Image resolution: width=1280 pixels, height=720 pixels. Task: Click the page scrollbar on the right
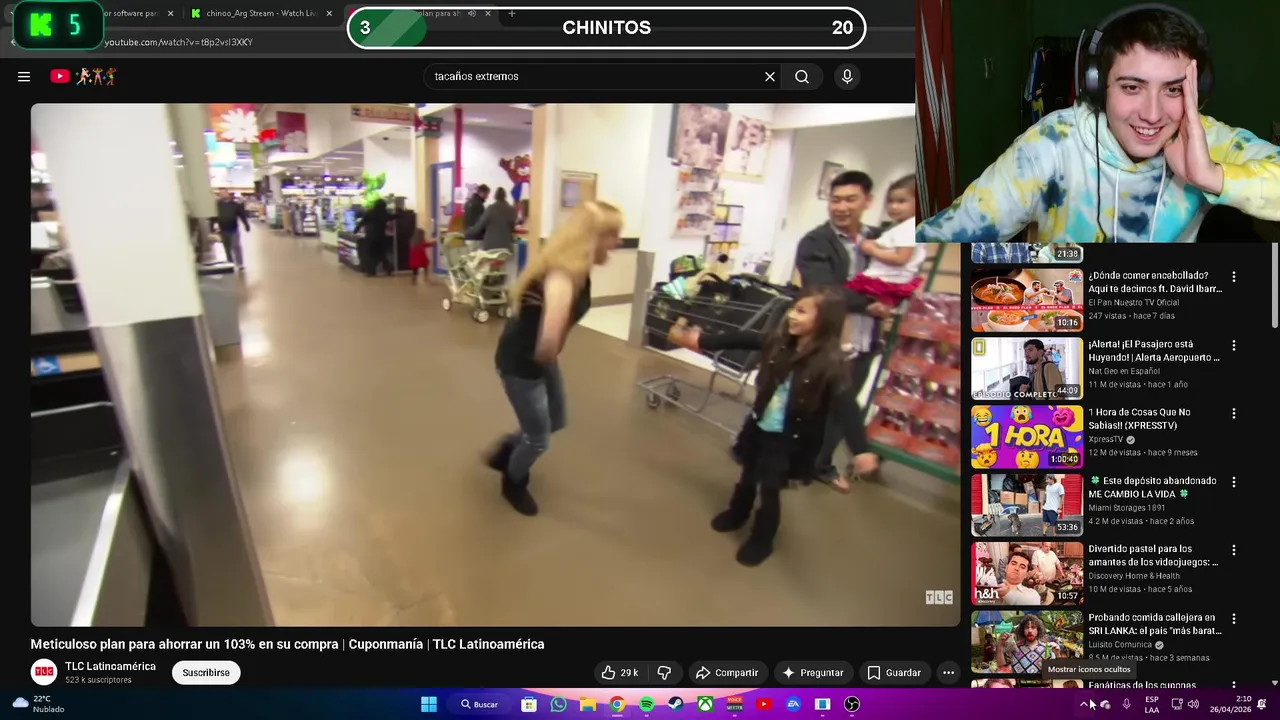click(1274, 285)
